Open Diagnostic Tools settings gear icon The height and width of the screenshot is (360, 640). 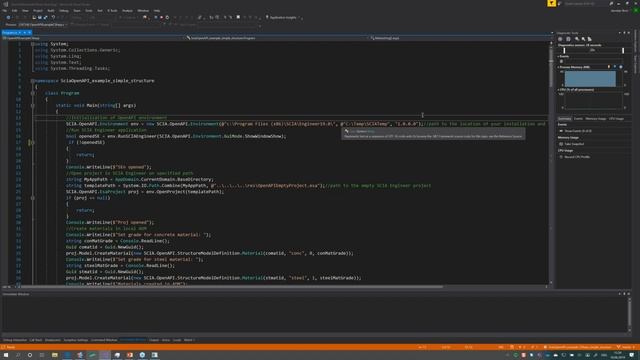coord(560,39)
